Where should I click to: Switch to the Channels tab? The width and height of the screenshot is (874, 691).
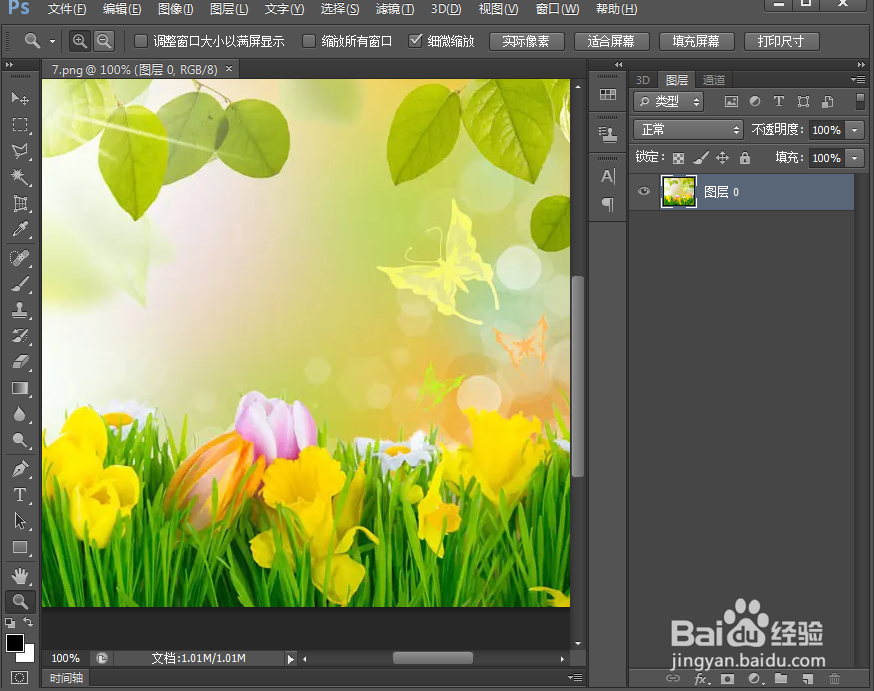[713, 80]
